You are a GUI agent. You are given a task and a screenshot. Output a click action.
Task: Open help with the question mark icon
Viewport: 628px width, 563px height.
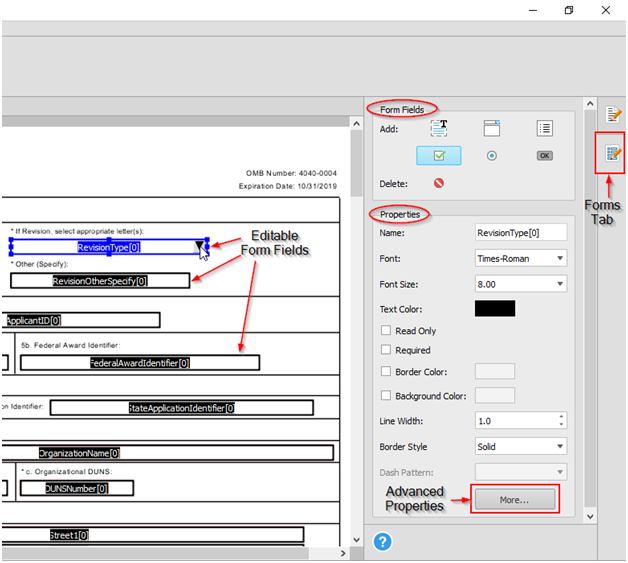[382, 541]
